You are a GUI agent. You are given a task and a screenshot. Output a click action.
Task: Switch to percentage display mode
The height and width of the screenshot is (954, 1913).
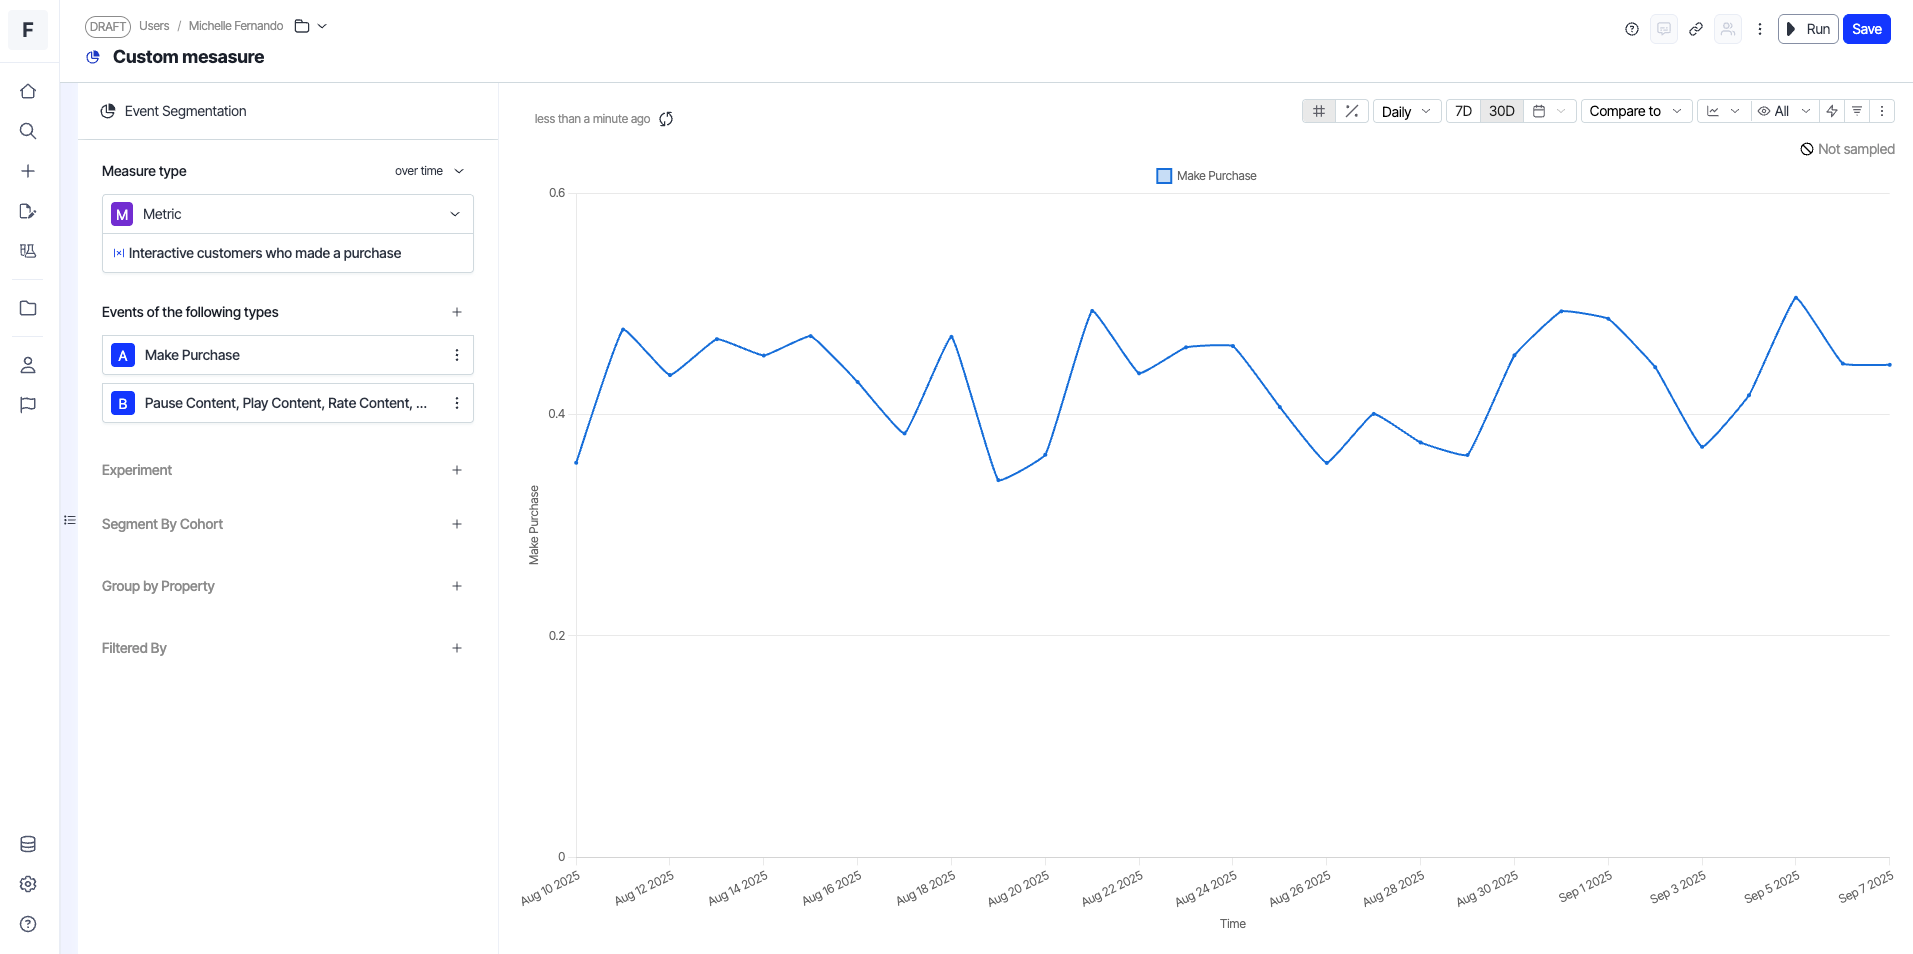click(1352, 111)
